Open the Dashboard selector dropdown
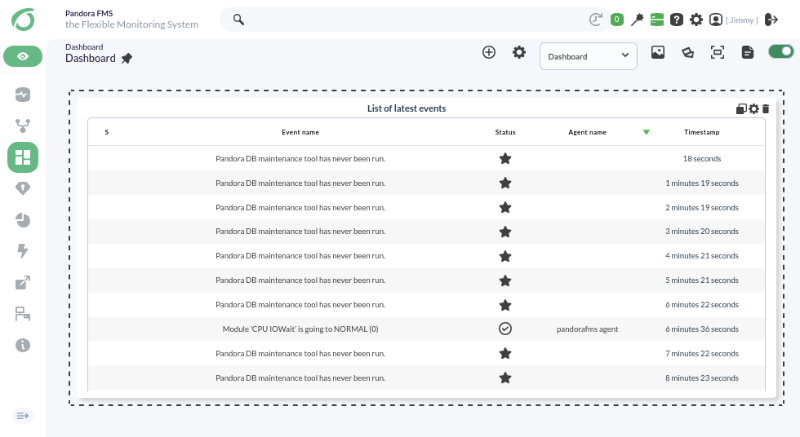The width and height of the screenshot is (800, 437). click(x=588, y=56)
